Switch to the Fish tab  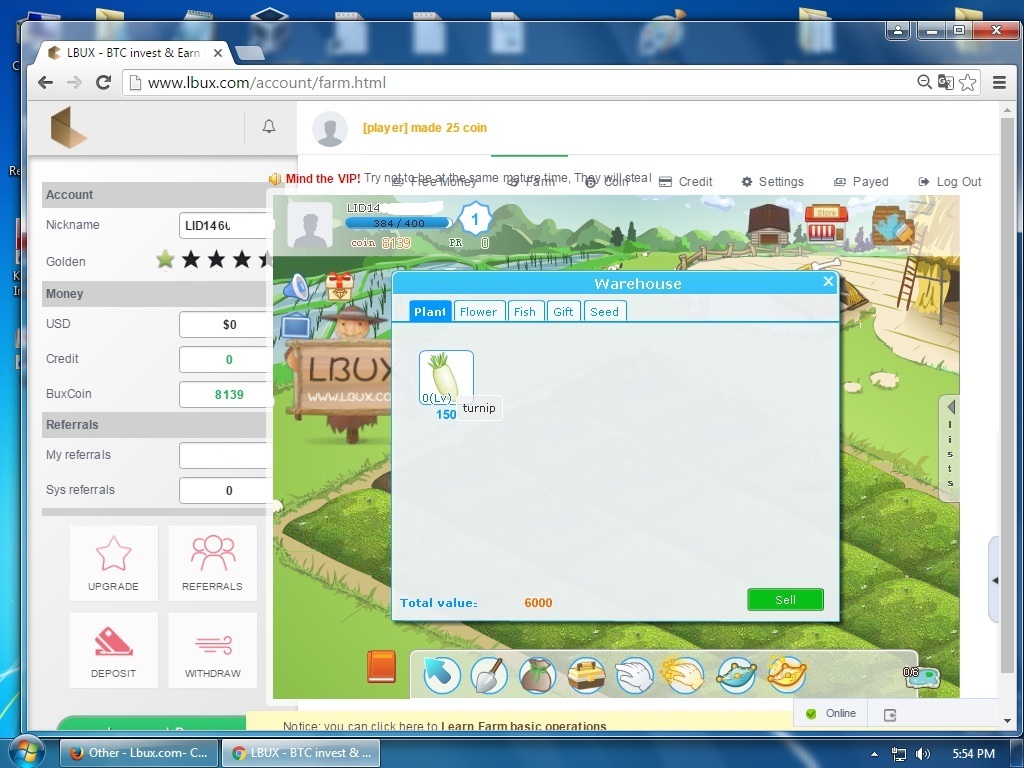click(x=524, y=312)
